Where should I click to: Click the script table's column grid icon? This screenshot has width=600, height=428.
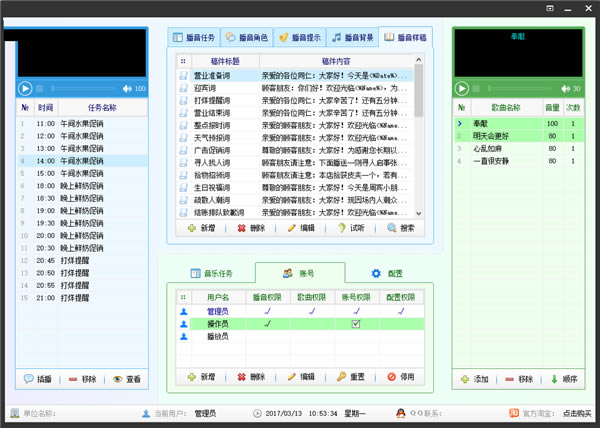(x=183, y=61)
